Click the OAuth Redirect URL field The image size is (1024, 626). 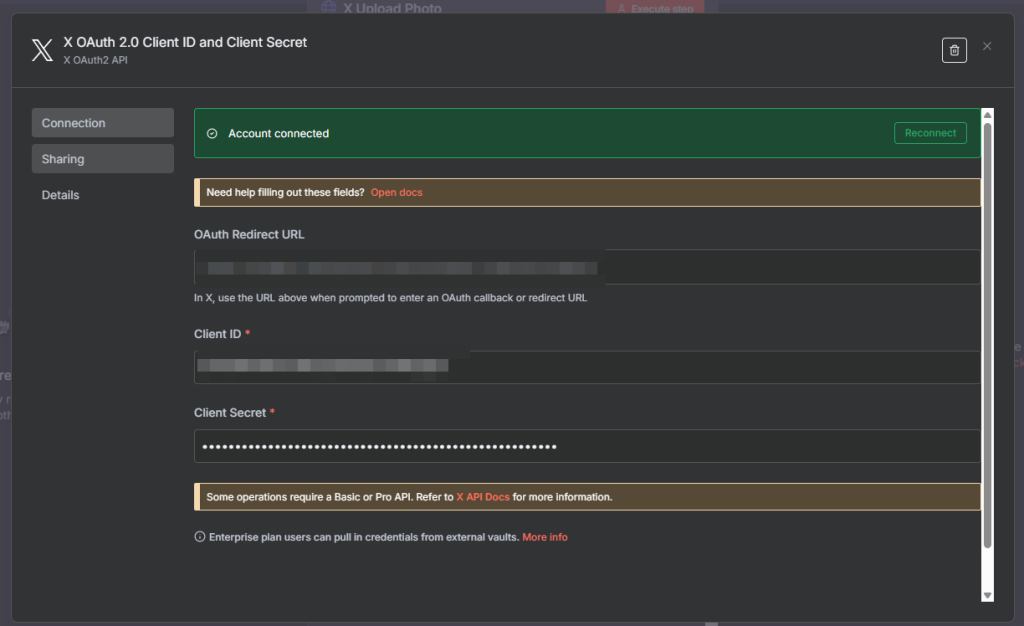pos(587,267)
